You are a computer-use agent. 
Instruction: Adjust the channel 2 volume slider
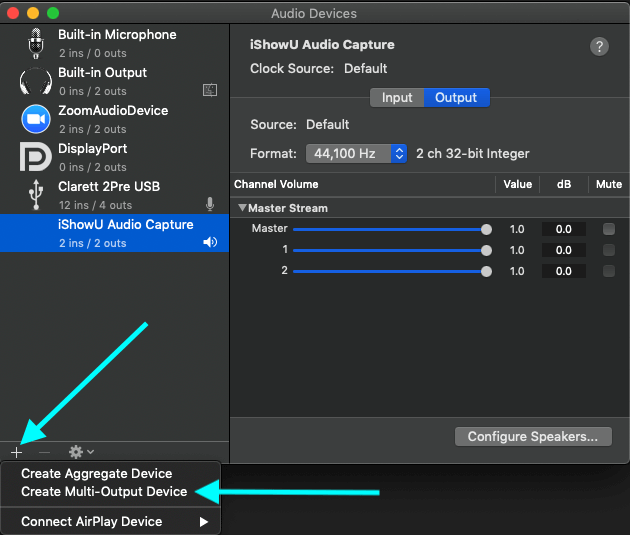392,272
